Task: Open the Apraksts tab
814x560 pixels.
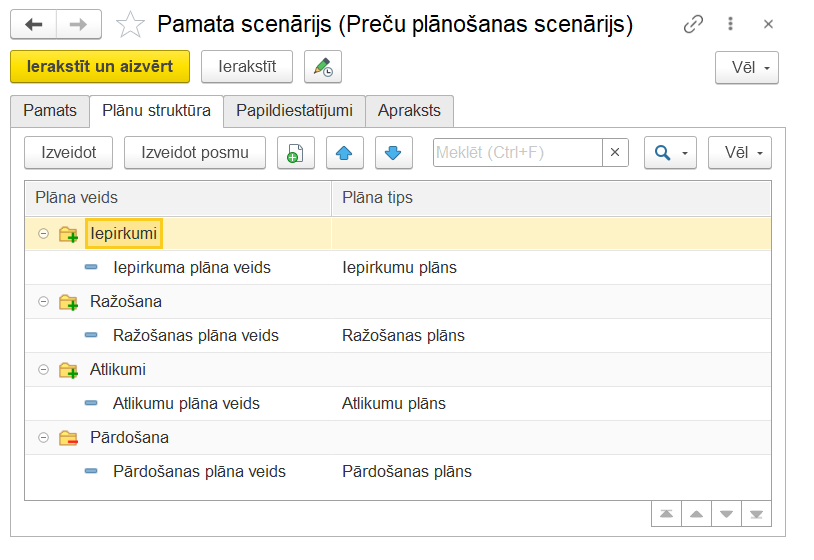Action: [x=410, y=110]
